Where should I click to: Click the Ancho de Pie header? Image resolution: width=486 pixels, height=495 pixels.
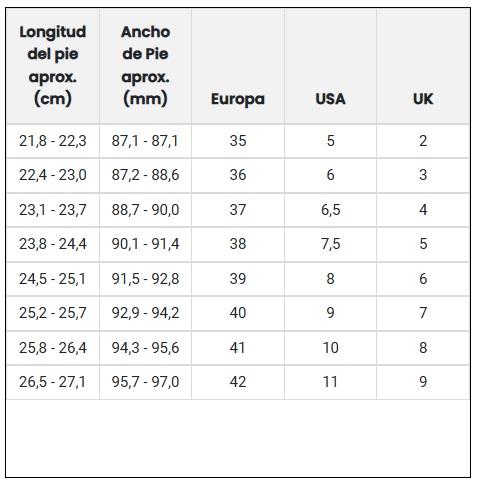(x=145, y=66)
